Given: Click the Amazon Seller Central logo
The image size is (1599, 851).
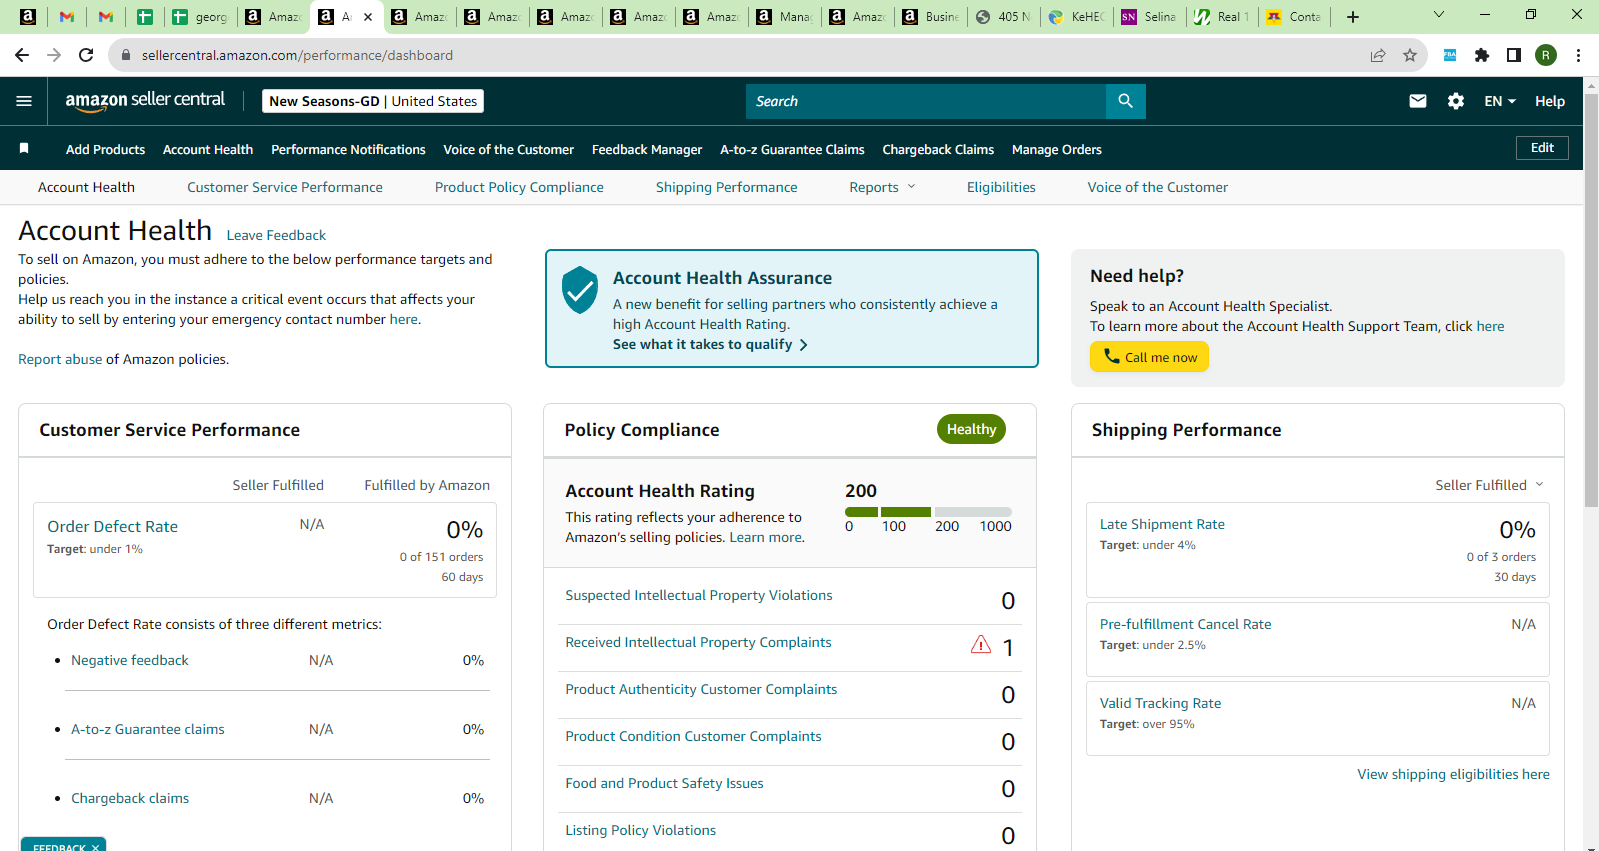Looking at the screenshot, I should tap(145, 100).
